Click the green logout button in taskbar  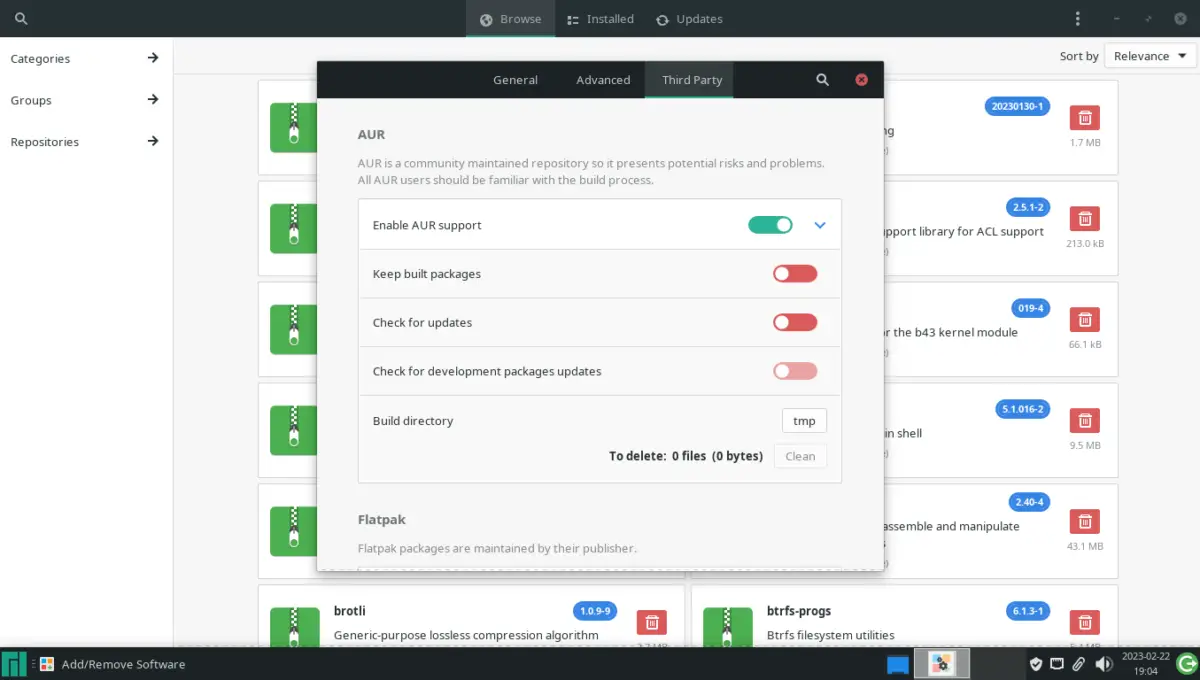[x=1187, y=664]
